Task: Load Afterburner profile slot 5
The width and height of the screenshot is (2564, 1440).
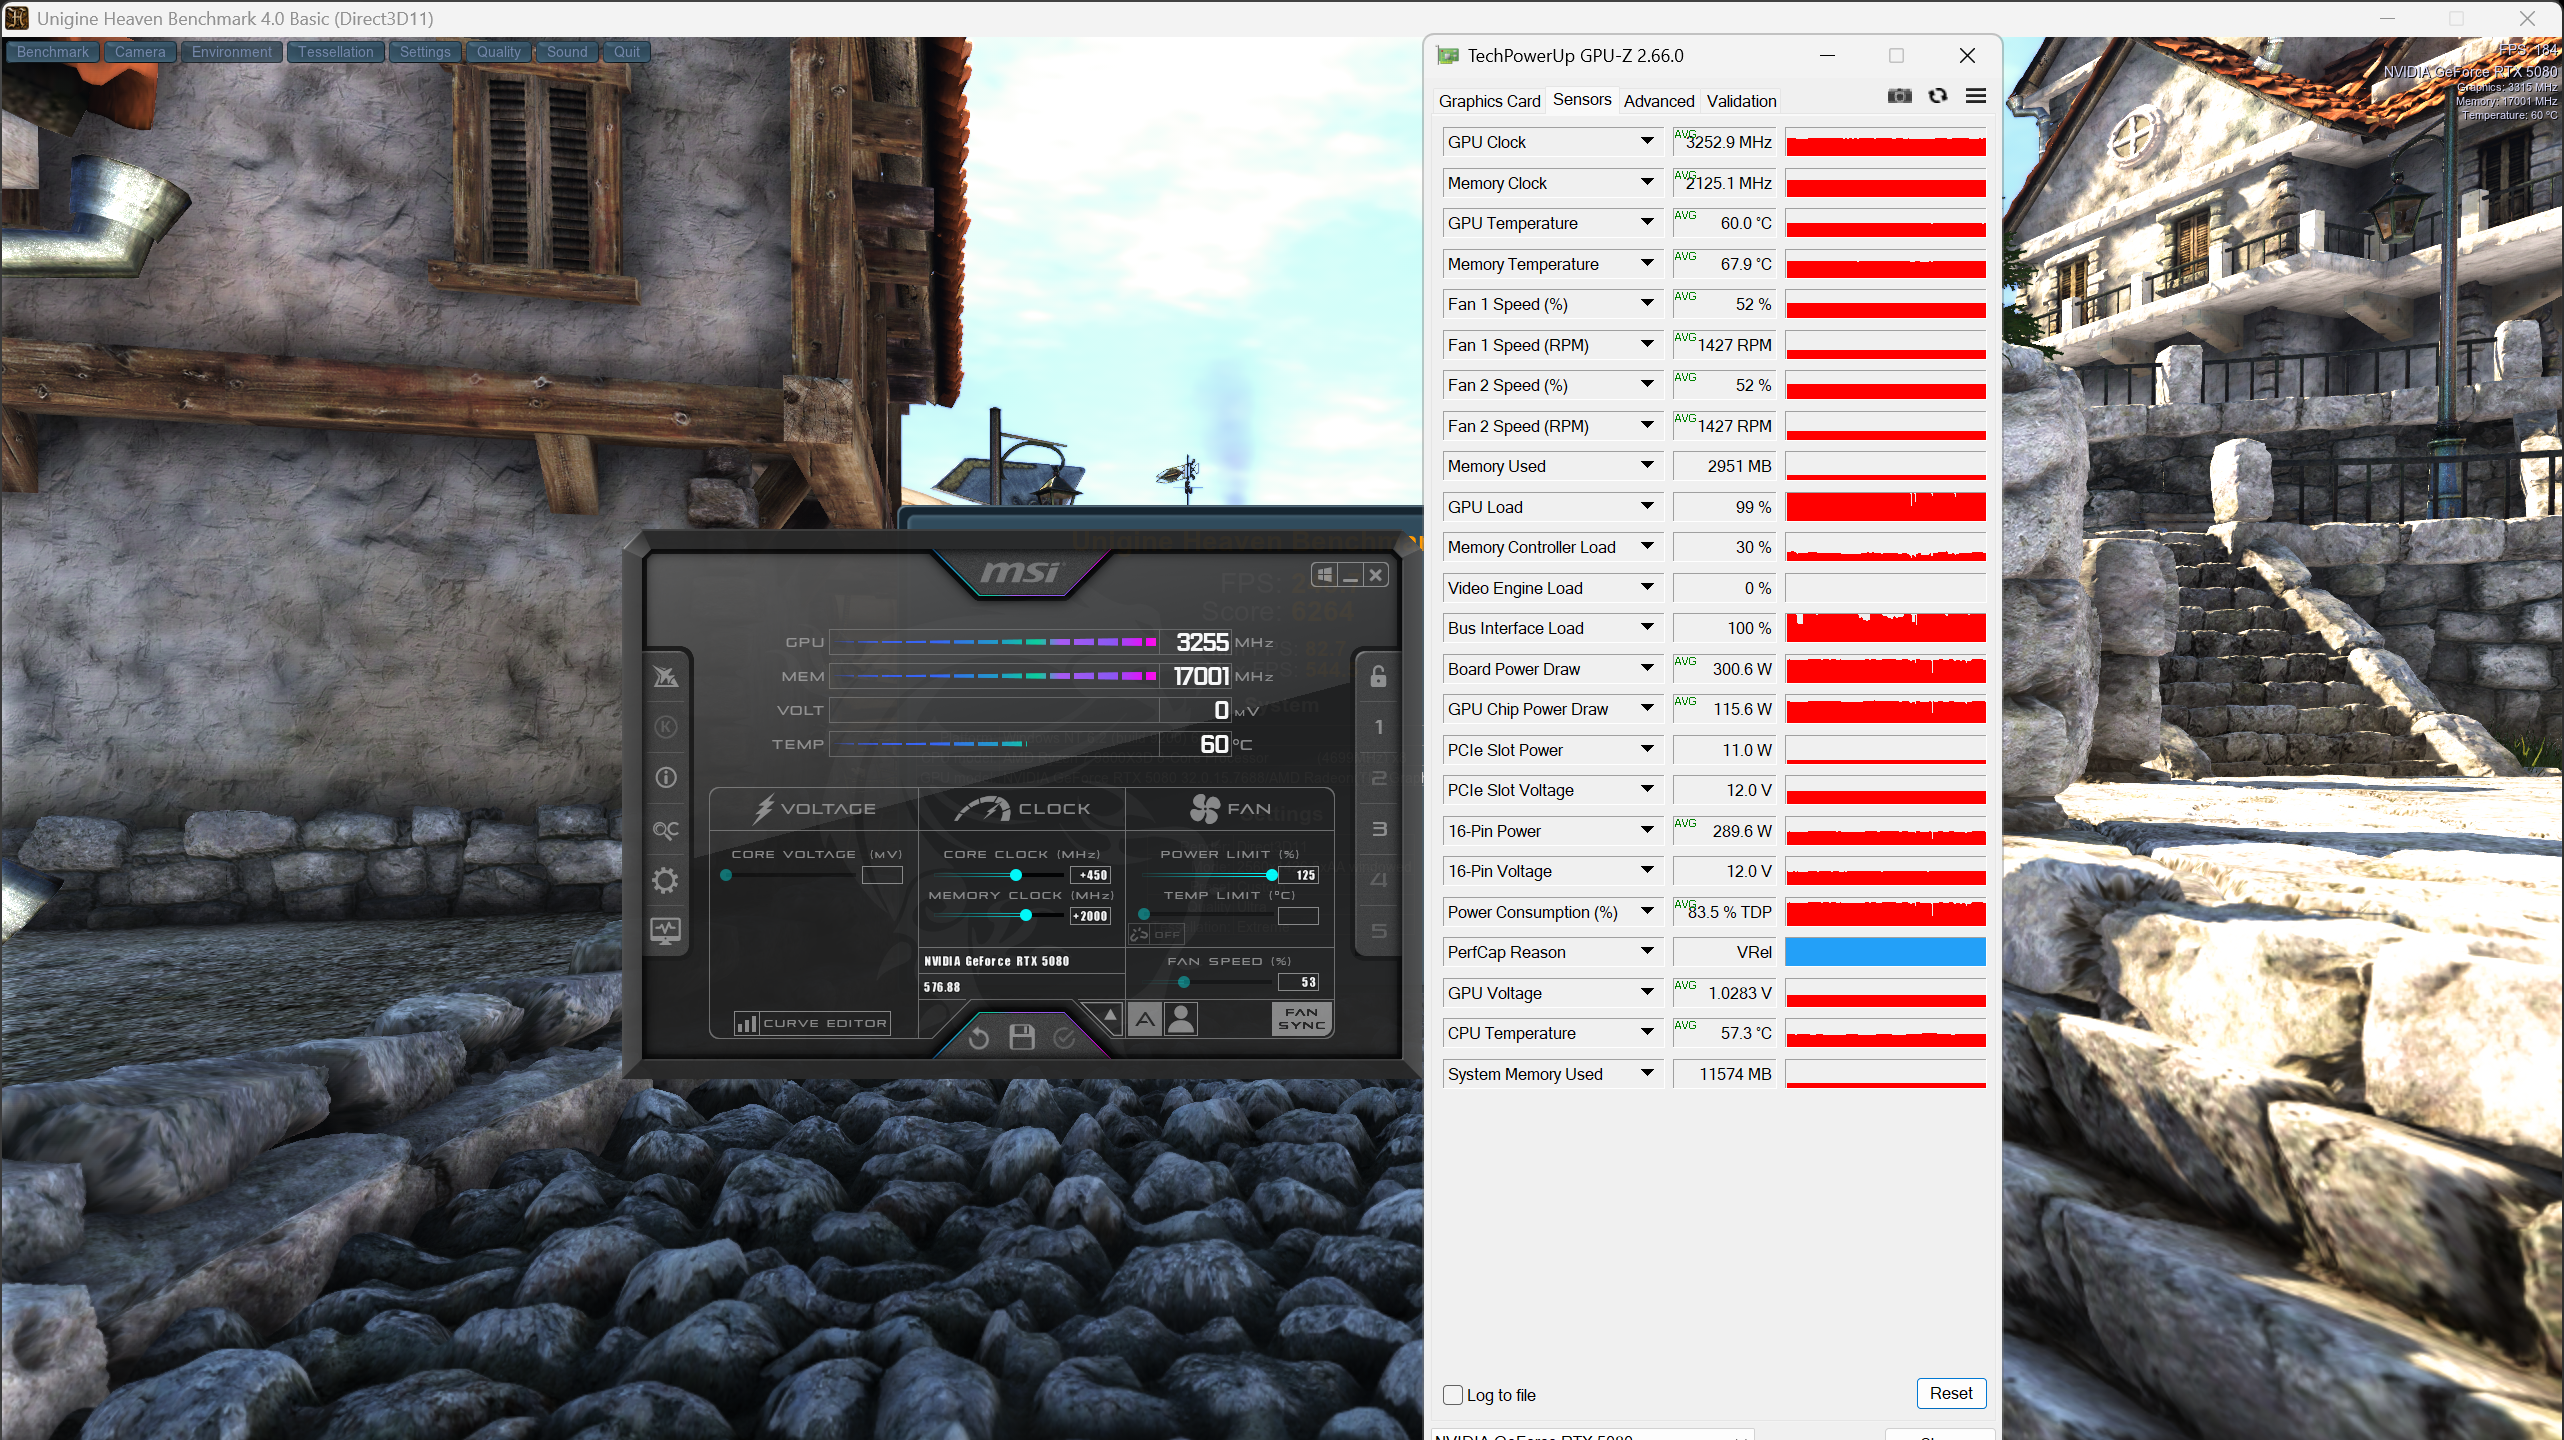Action: click(x=1379, y=931)
